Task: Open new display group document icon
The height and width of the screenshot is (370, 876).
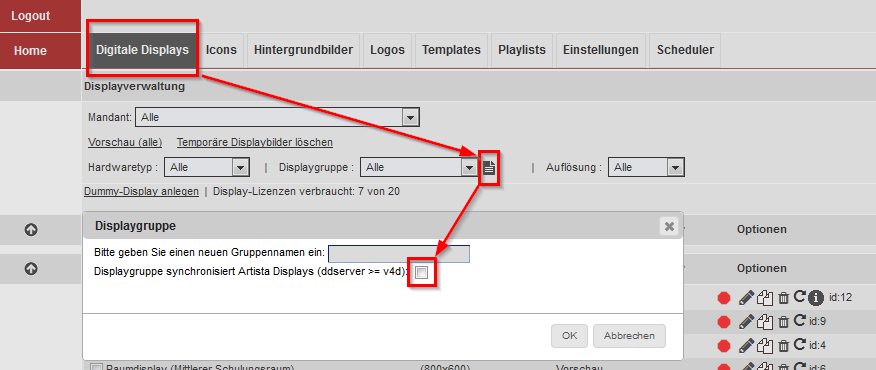Action: tap(489, 167)
